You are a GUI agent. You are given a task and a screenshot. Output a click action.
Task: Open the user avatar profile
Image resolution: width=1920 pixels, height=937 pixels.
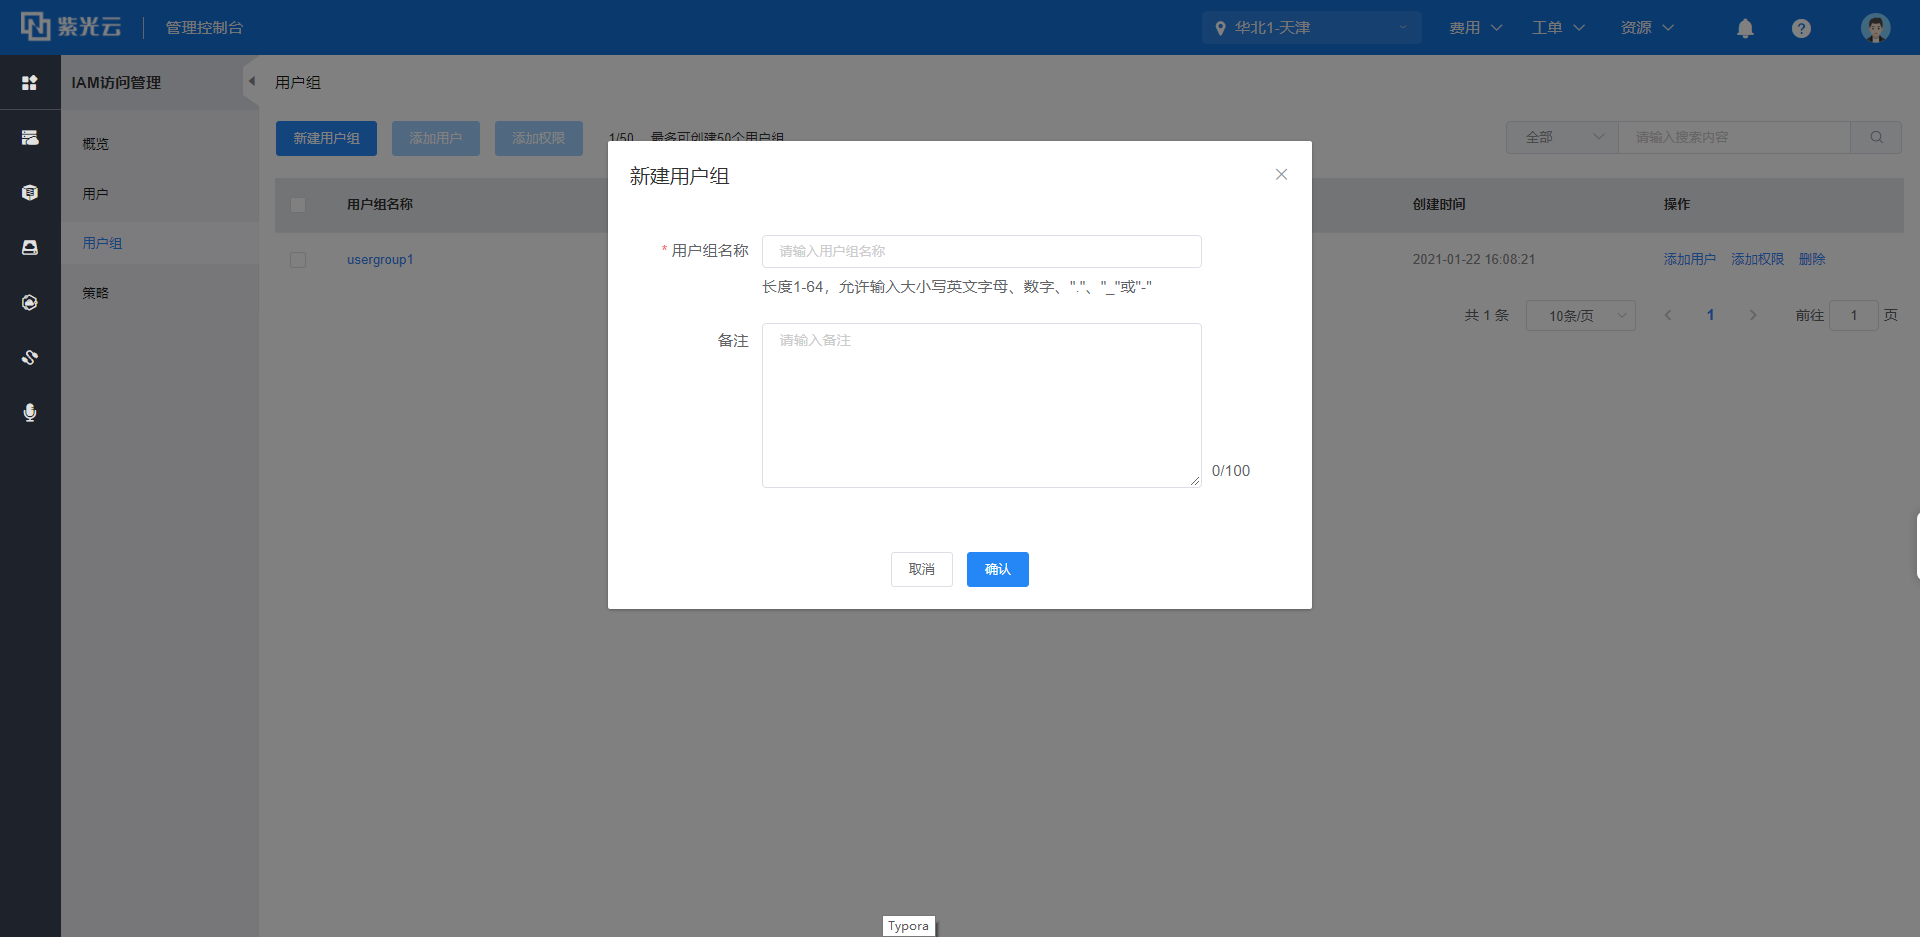(1875, 28)
